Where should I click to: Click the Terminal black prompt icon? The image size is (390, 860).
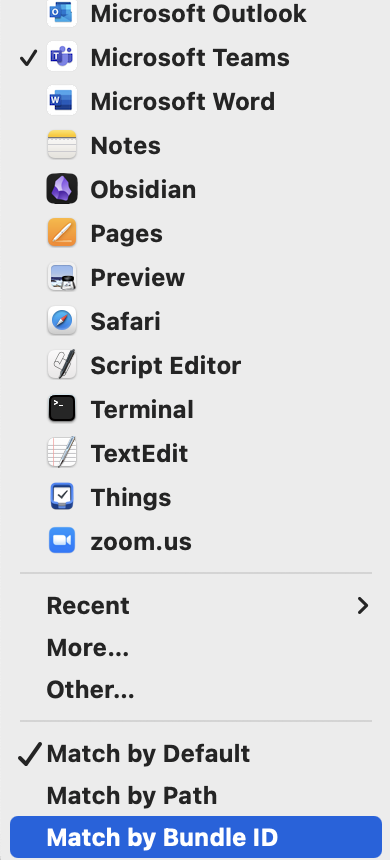click(61, 409)
